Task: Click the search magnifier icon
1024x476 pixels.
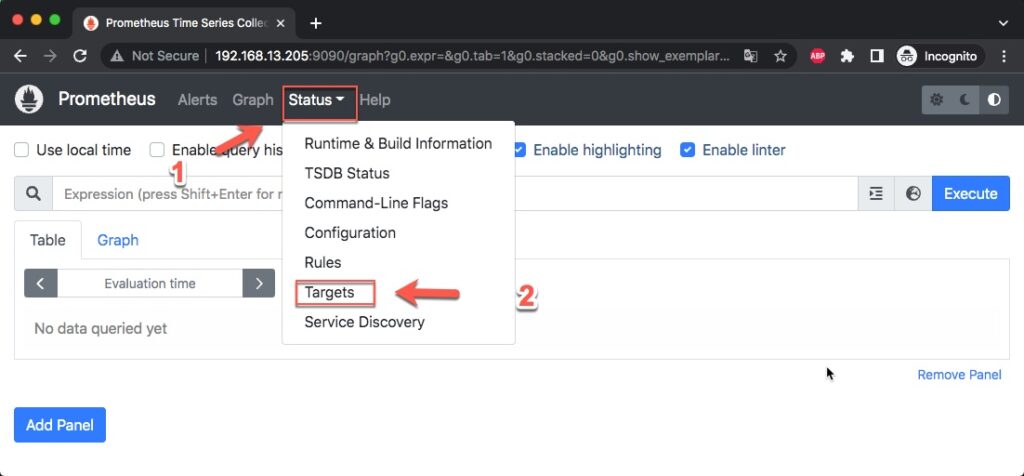Action: point(33,193)
